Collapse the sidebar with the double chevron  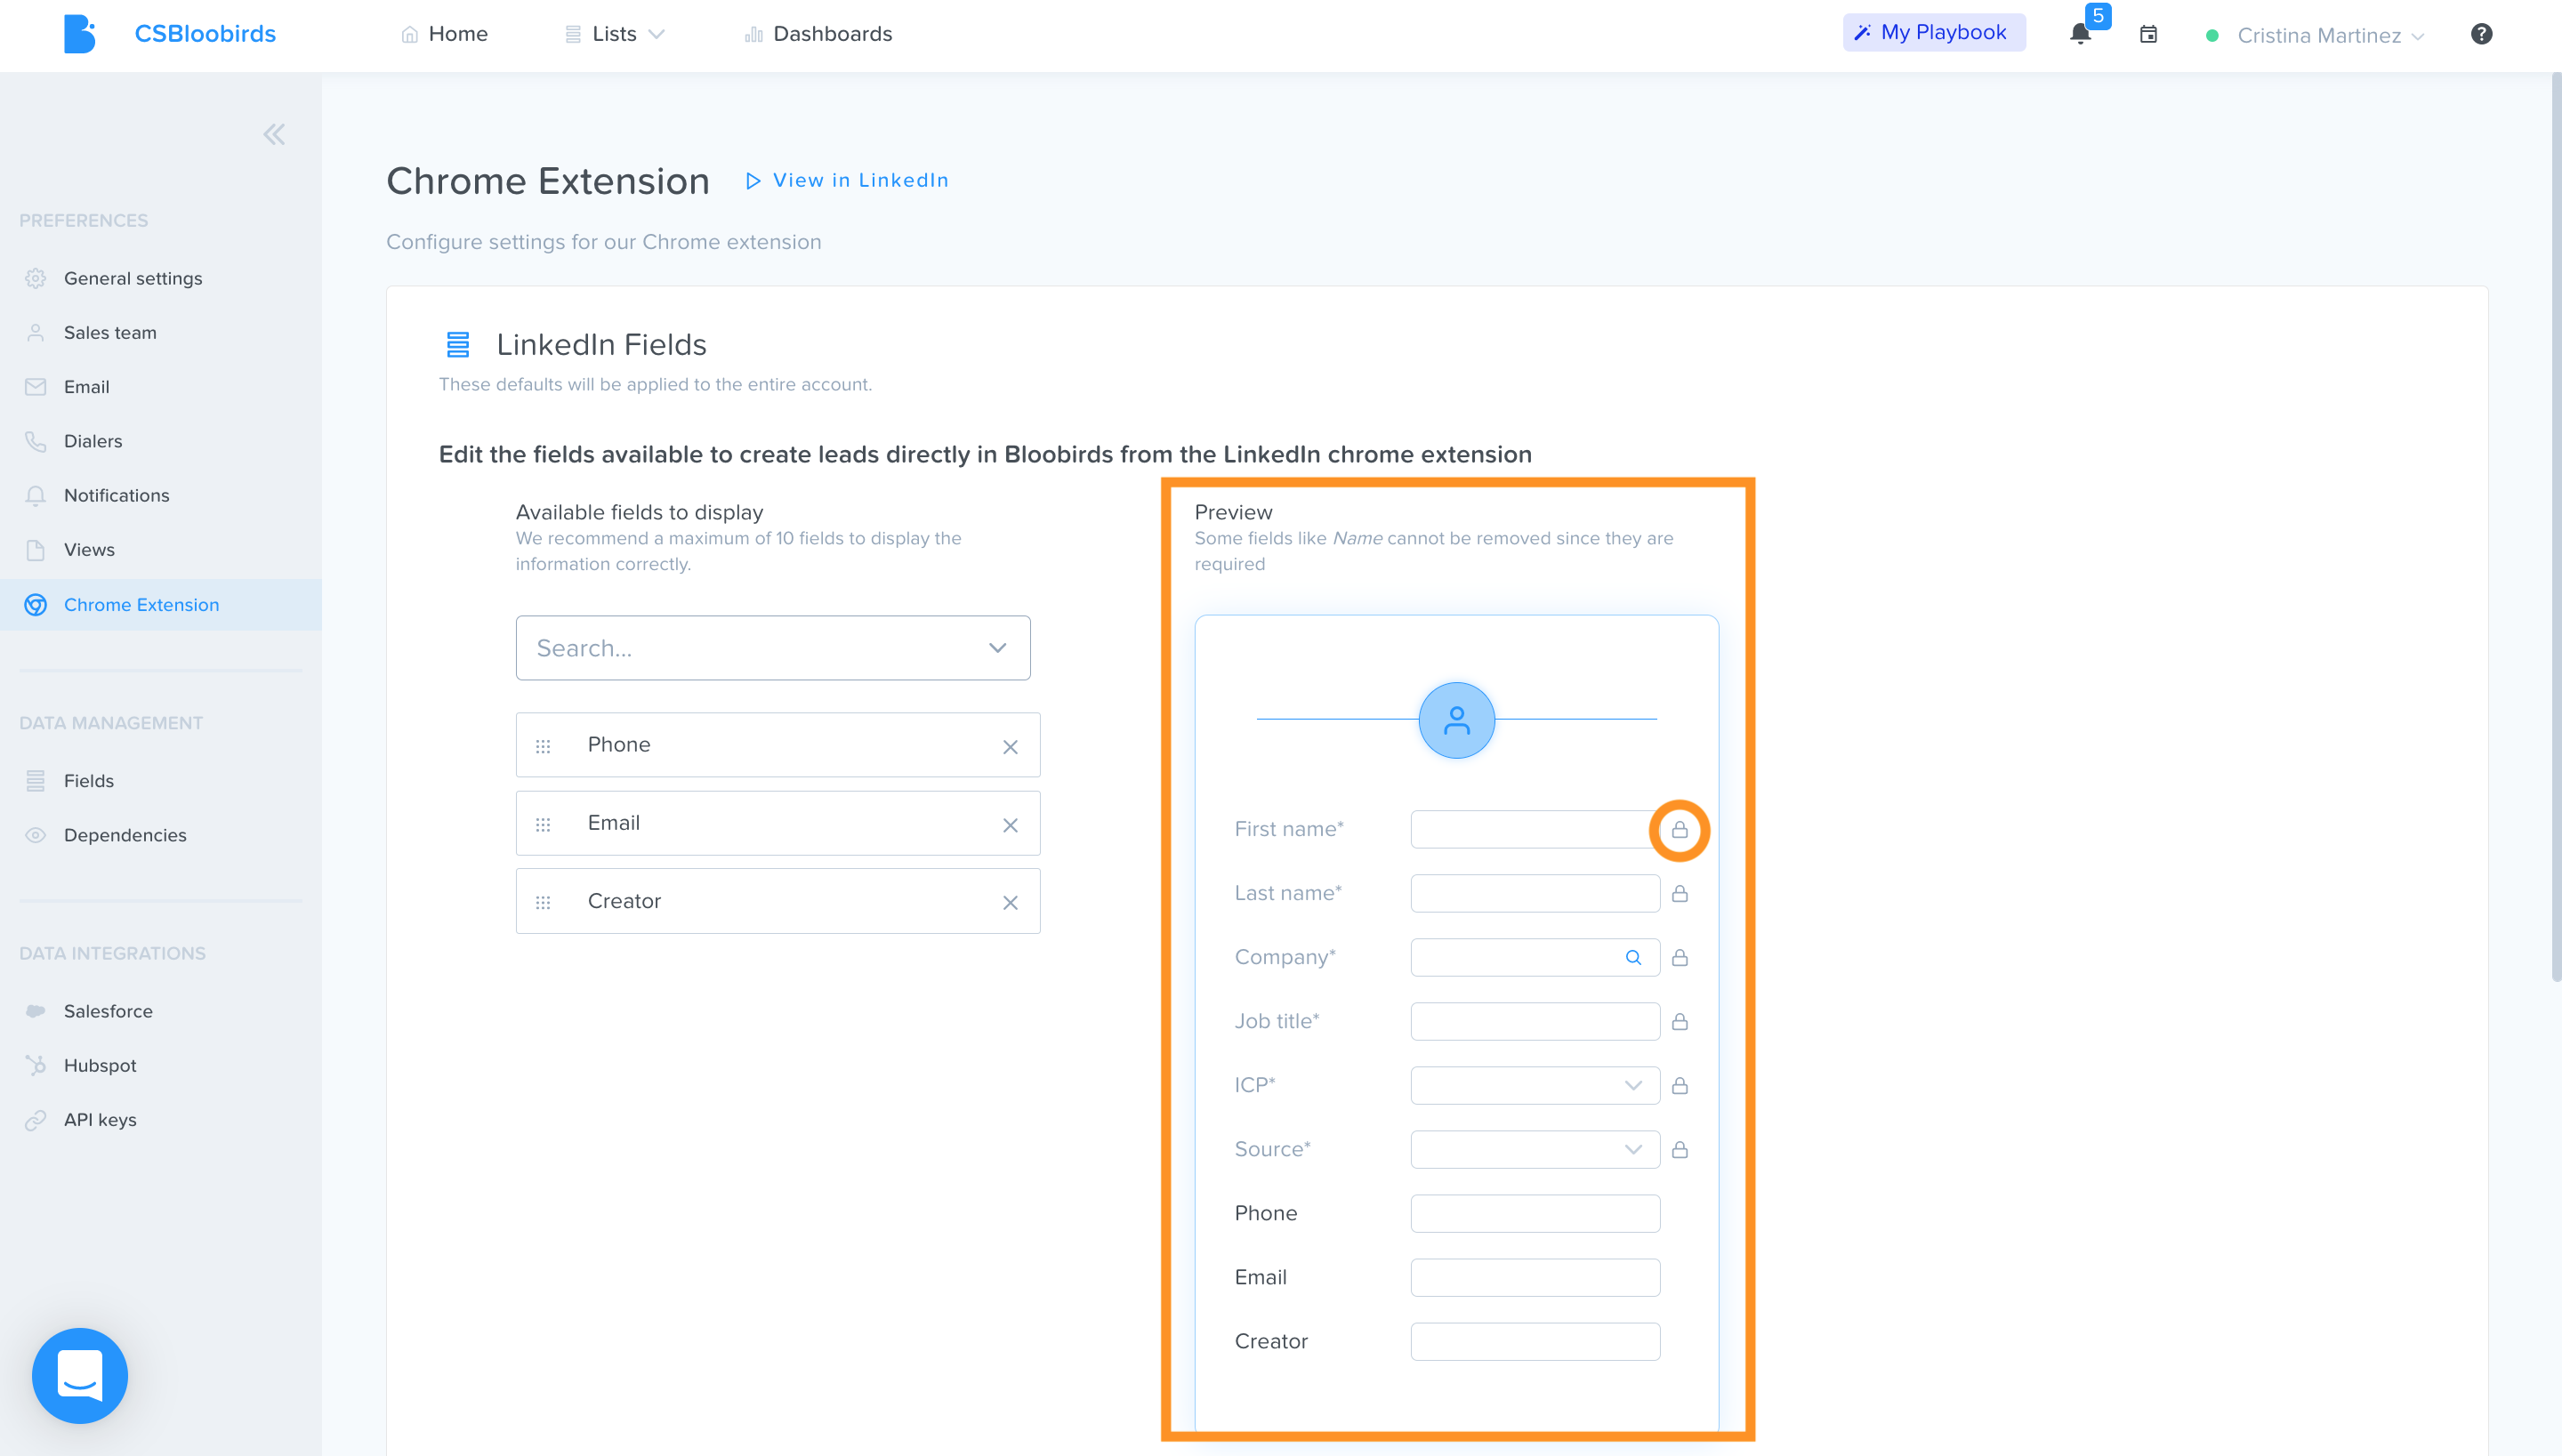[x=274, y=134]
